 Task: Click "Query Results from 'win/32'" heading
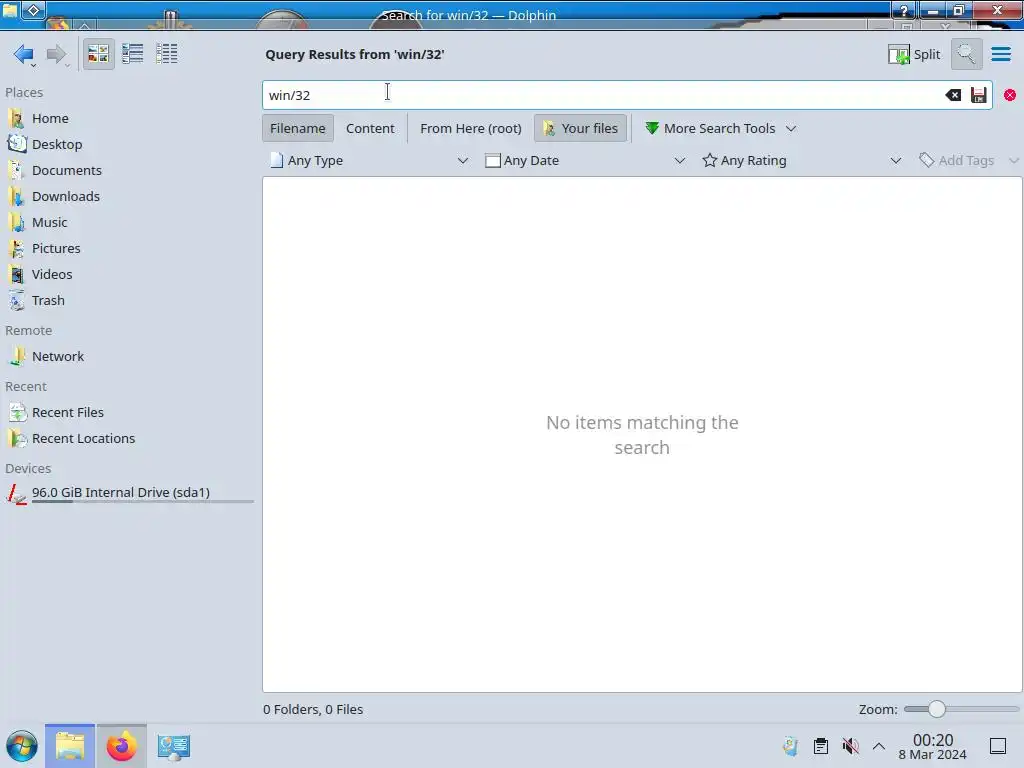[355, 54]
